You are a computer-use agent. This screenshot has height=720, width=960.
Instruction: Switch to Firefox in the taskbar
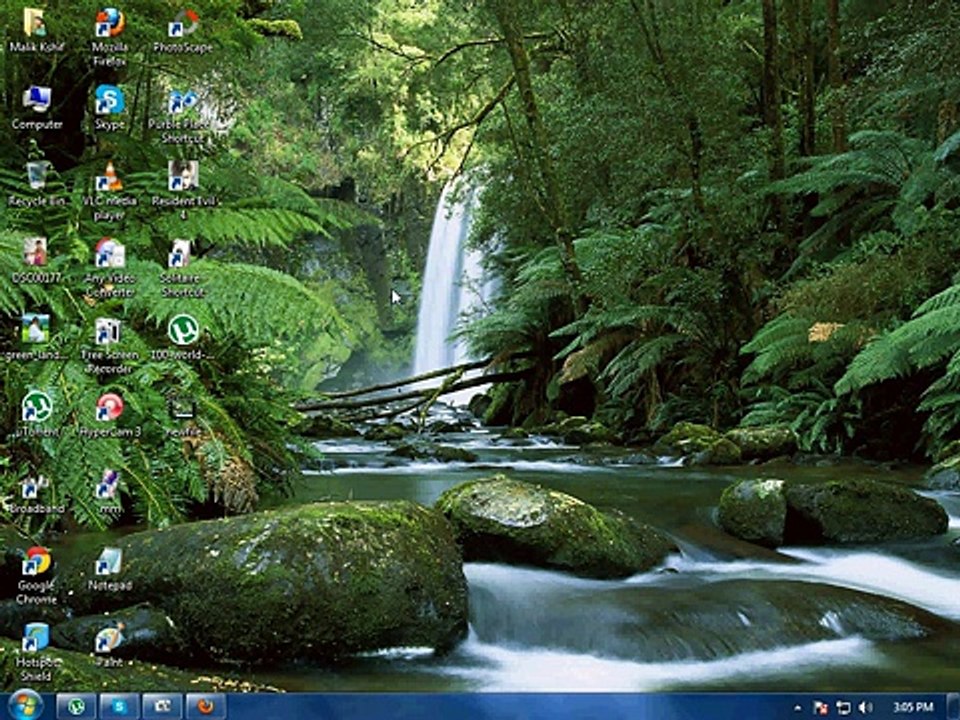point(205,706)
